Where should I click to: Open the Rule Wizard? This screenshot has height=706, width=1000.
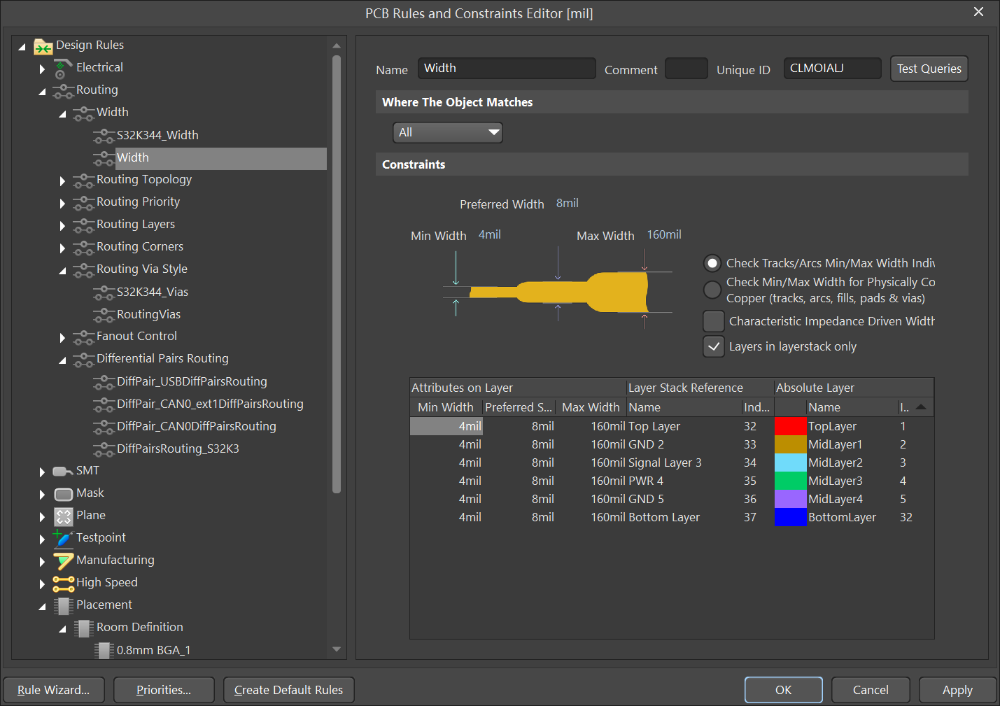tap(53, 689)
